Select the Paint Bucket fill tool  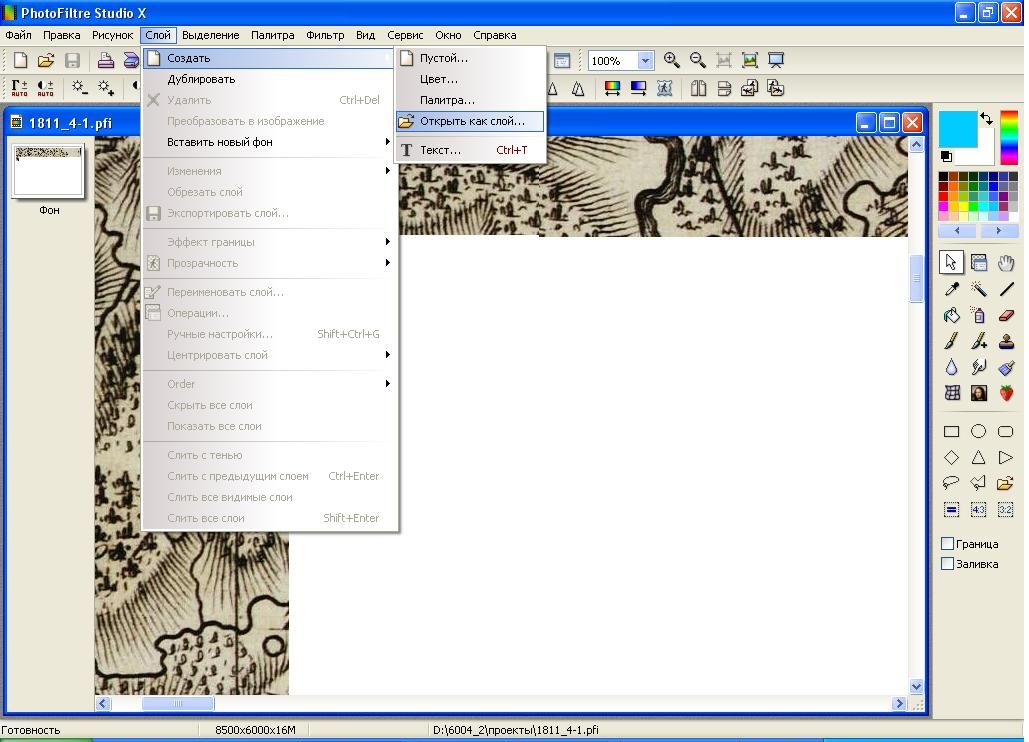click(951, 316)
